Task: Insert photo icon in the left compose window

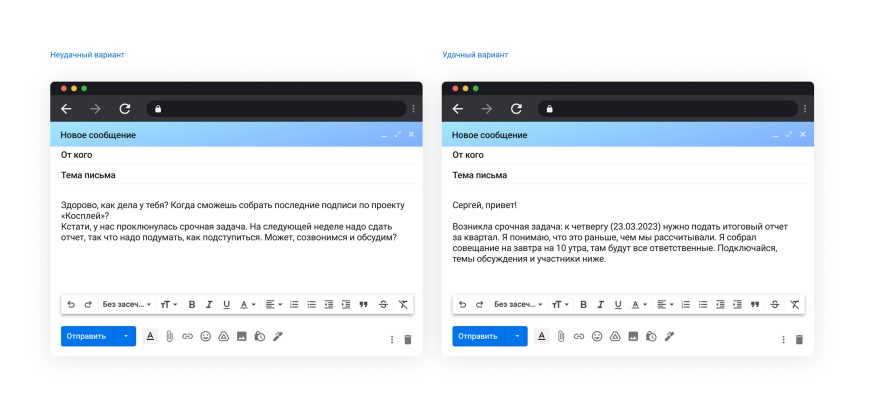Action: [241, 337]
